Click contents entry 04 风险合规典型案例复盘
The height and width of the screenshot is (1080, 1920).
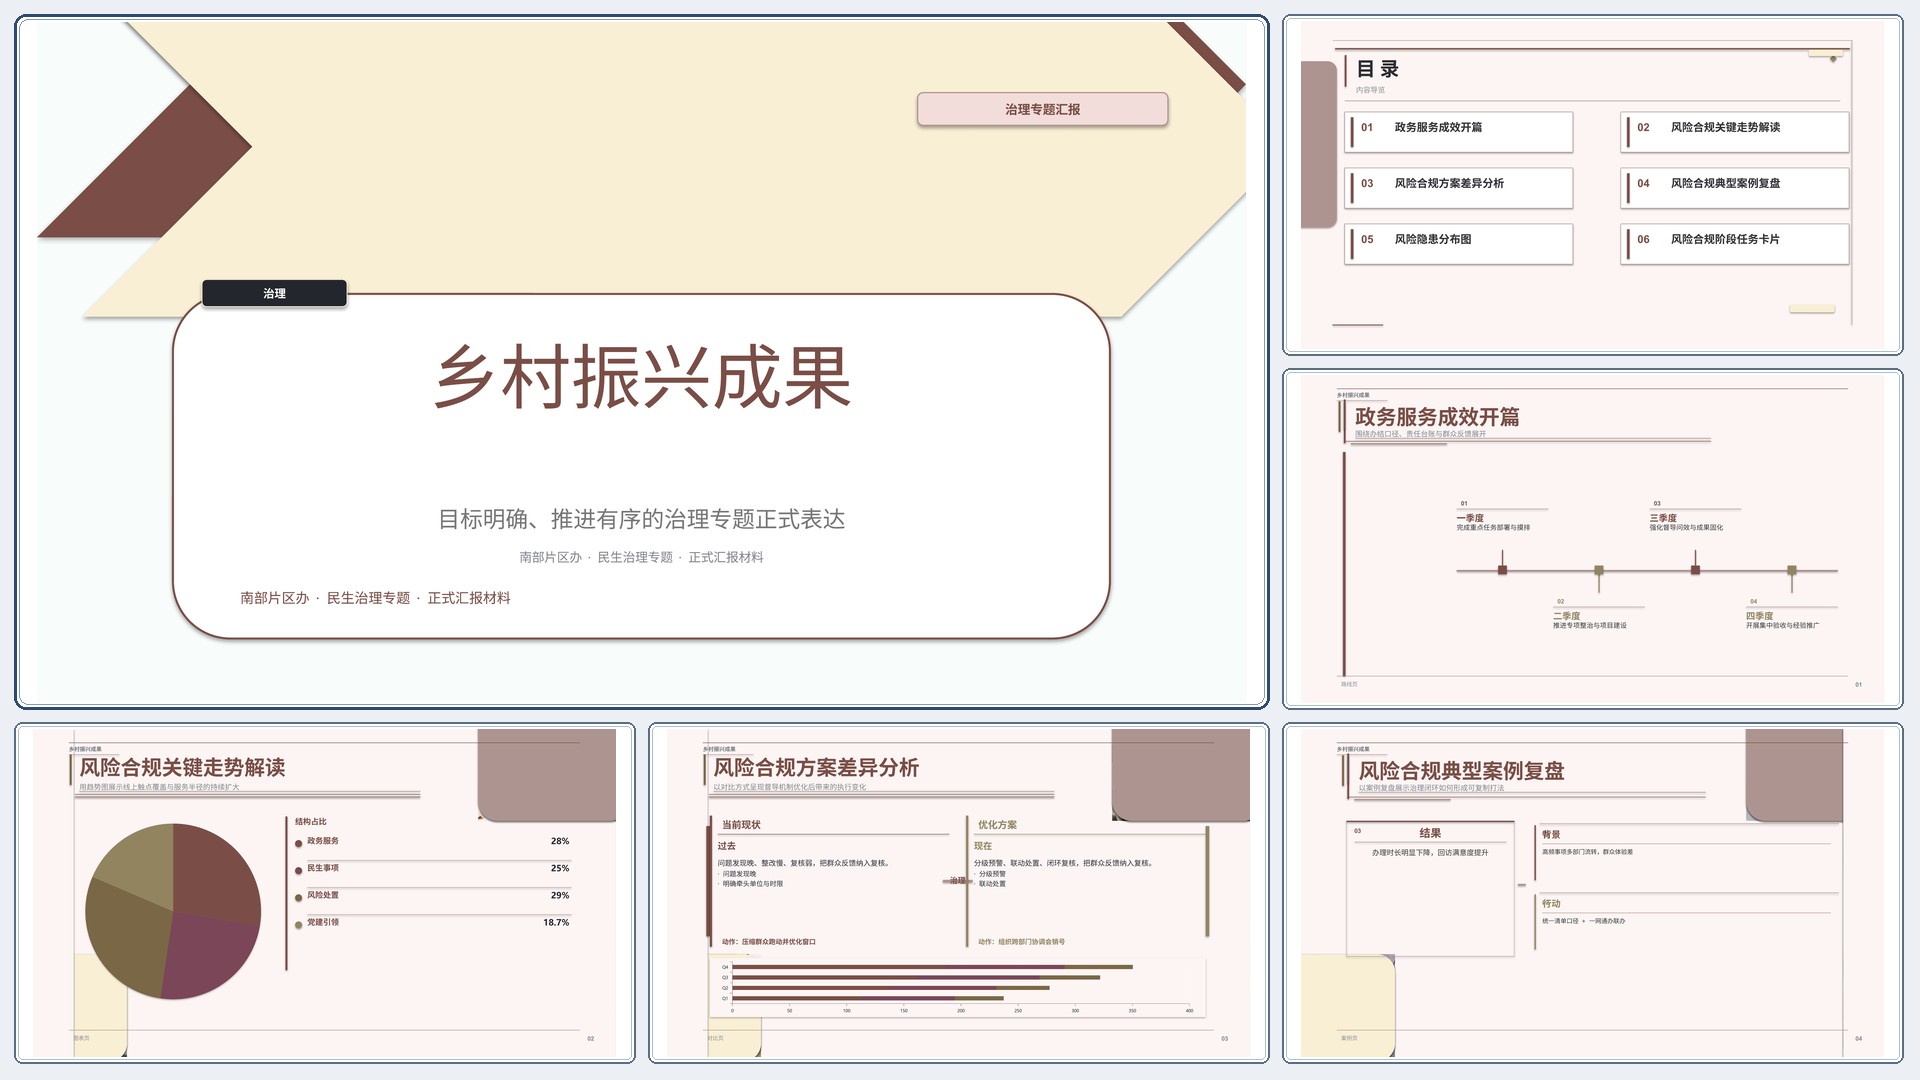pos(1734,188)
